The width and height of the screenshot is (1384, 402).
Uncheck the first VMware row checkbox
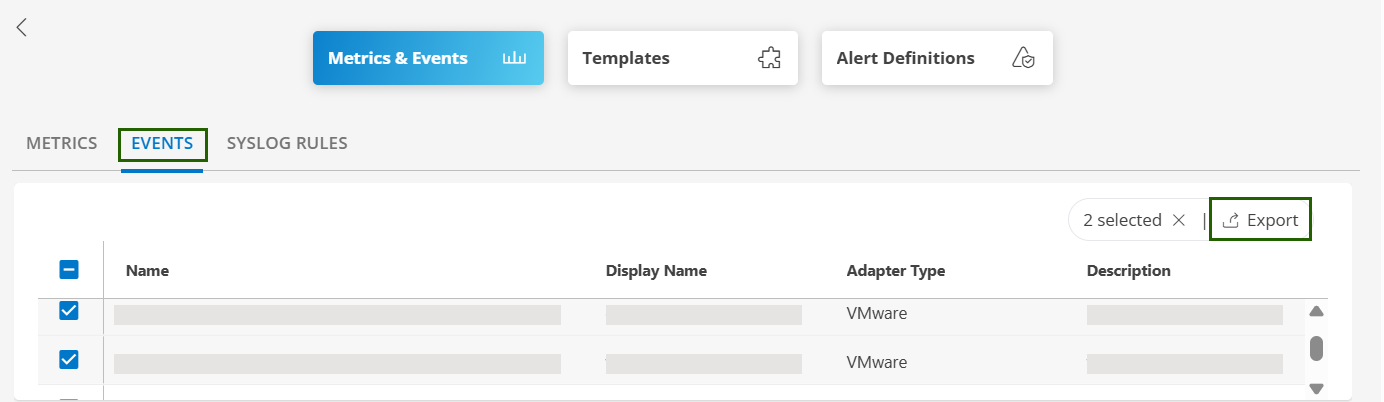coord(69,311)
